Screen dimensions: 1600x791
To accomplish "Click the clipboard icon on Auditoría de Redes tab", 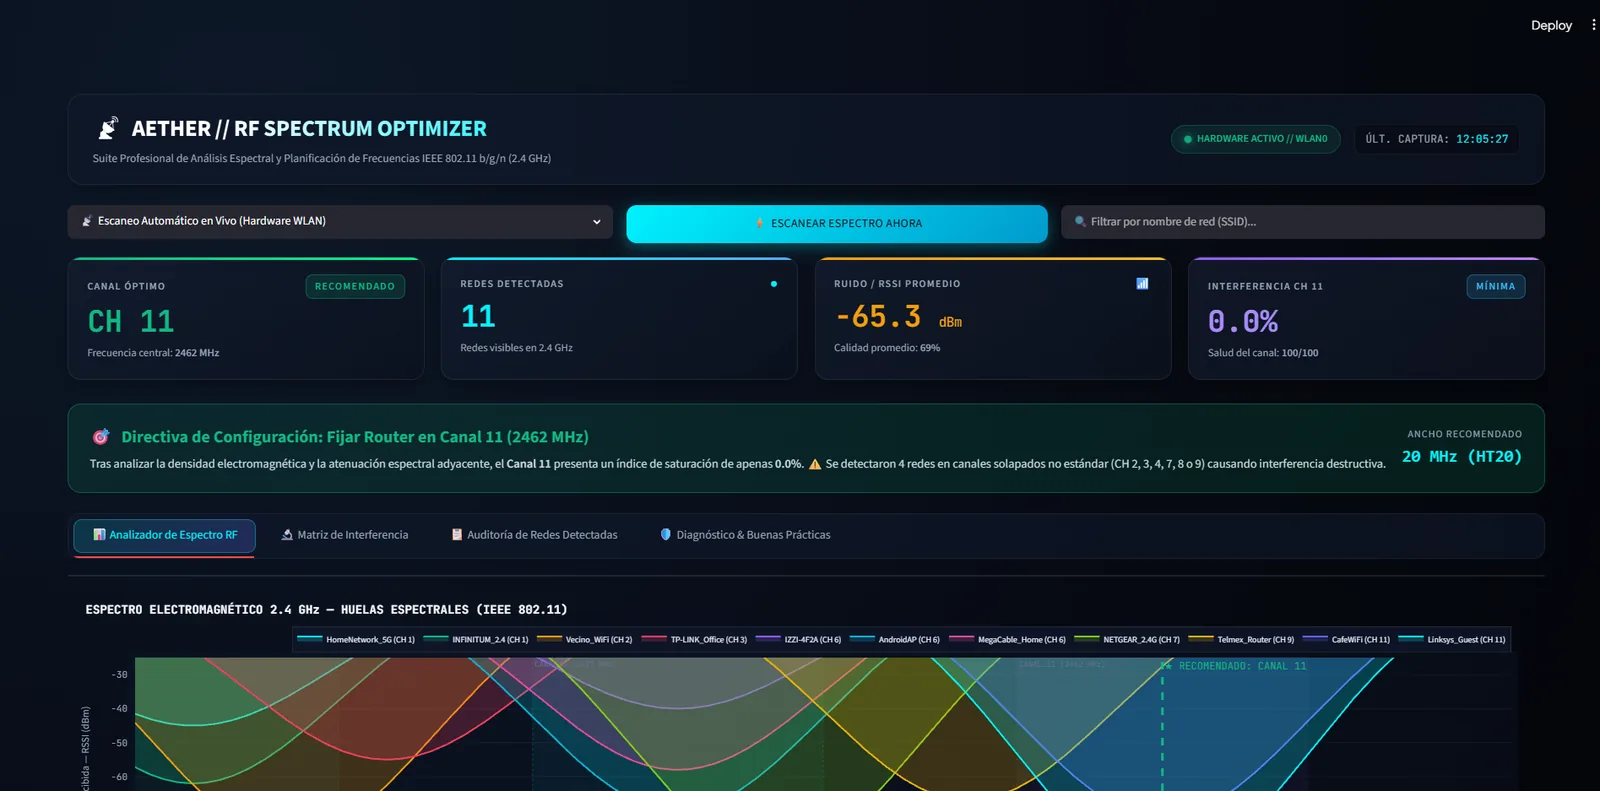I will 457,535.
